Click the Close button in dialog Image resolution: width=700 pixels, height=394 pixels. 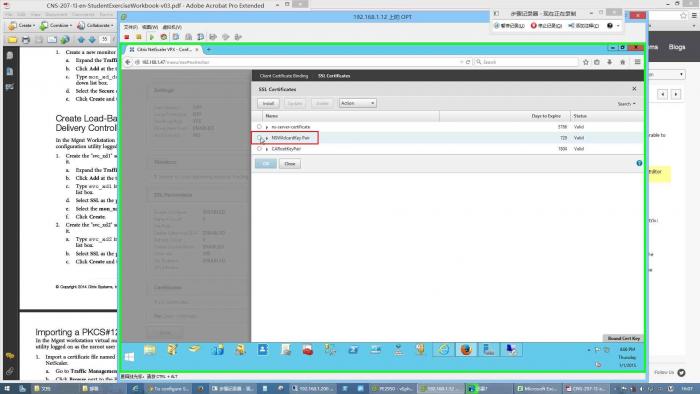coord(290,164)
